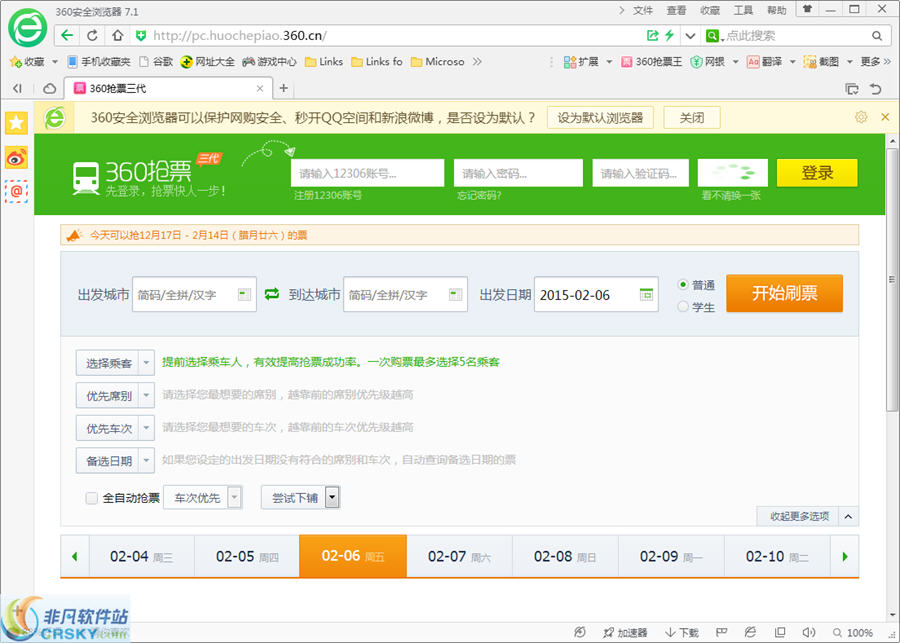Open the 下载 downloads in status bar

[x=681, y=632]
